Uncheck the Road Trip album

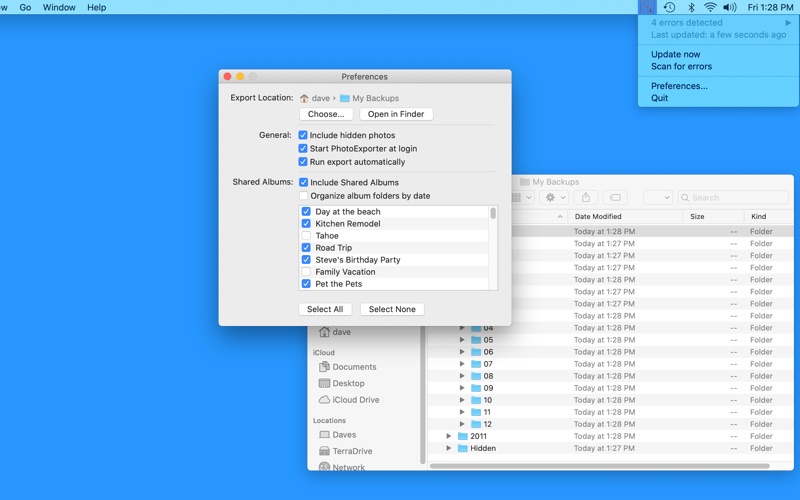[x=306, y=247]
